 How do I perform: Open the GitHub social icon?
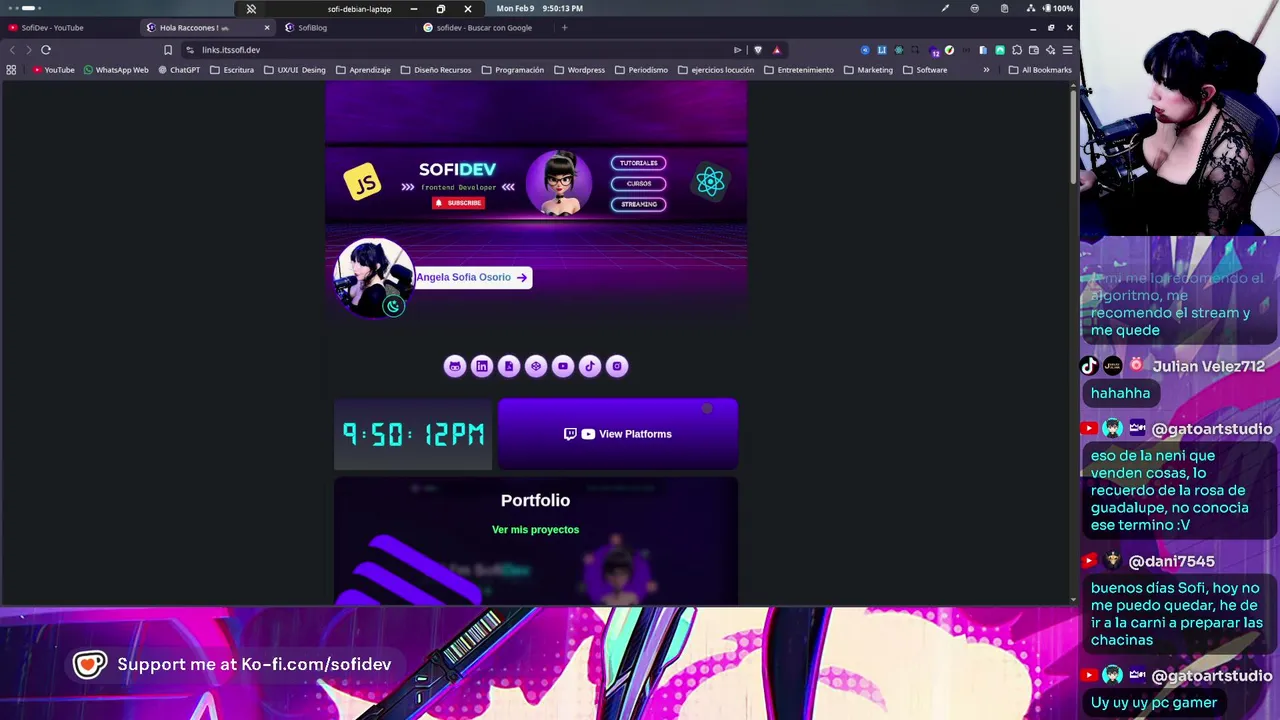click(x=455, y=366)
